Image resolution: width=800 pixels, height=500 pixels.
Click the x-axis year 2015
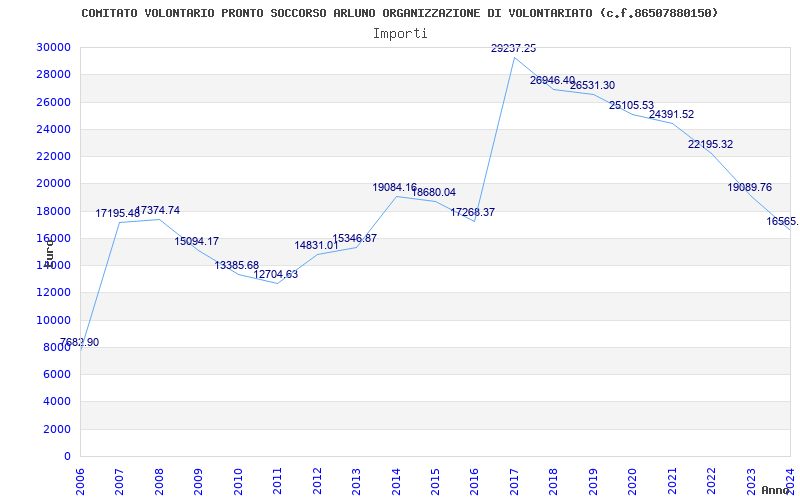[435, 481]
